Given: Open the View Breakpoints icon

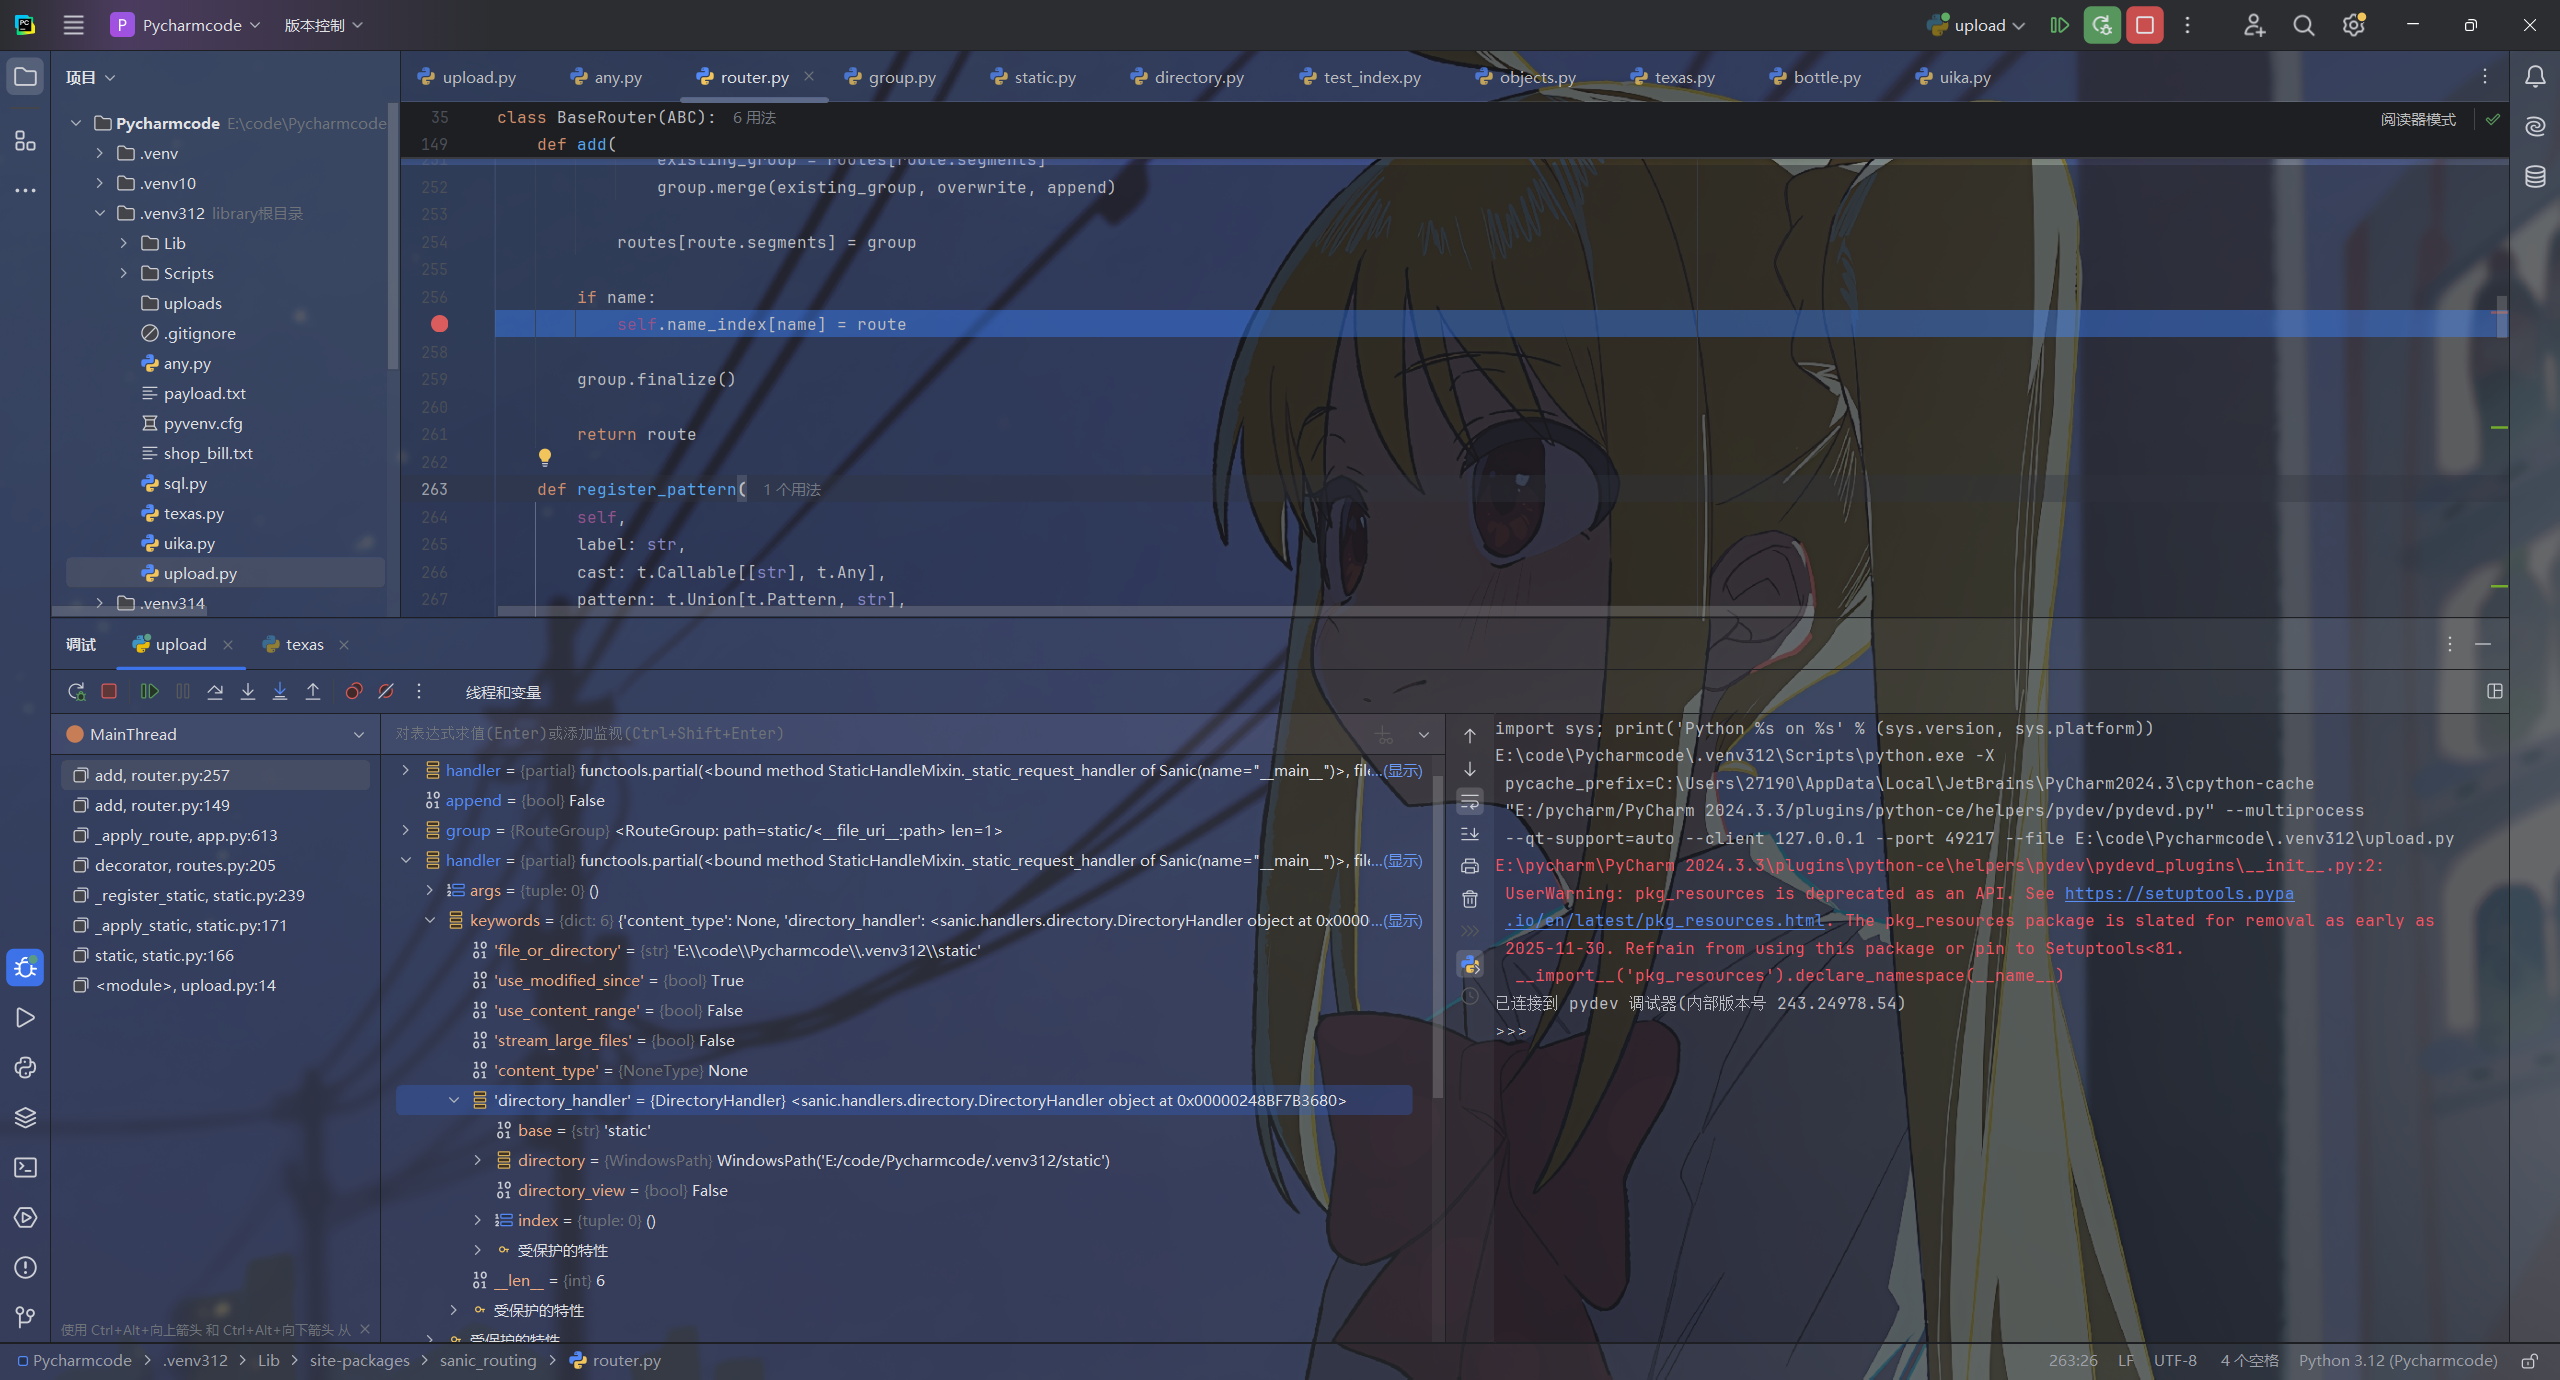Looking at the screenshot, I should (x=353, y=692).
